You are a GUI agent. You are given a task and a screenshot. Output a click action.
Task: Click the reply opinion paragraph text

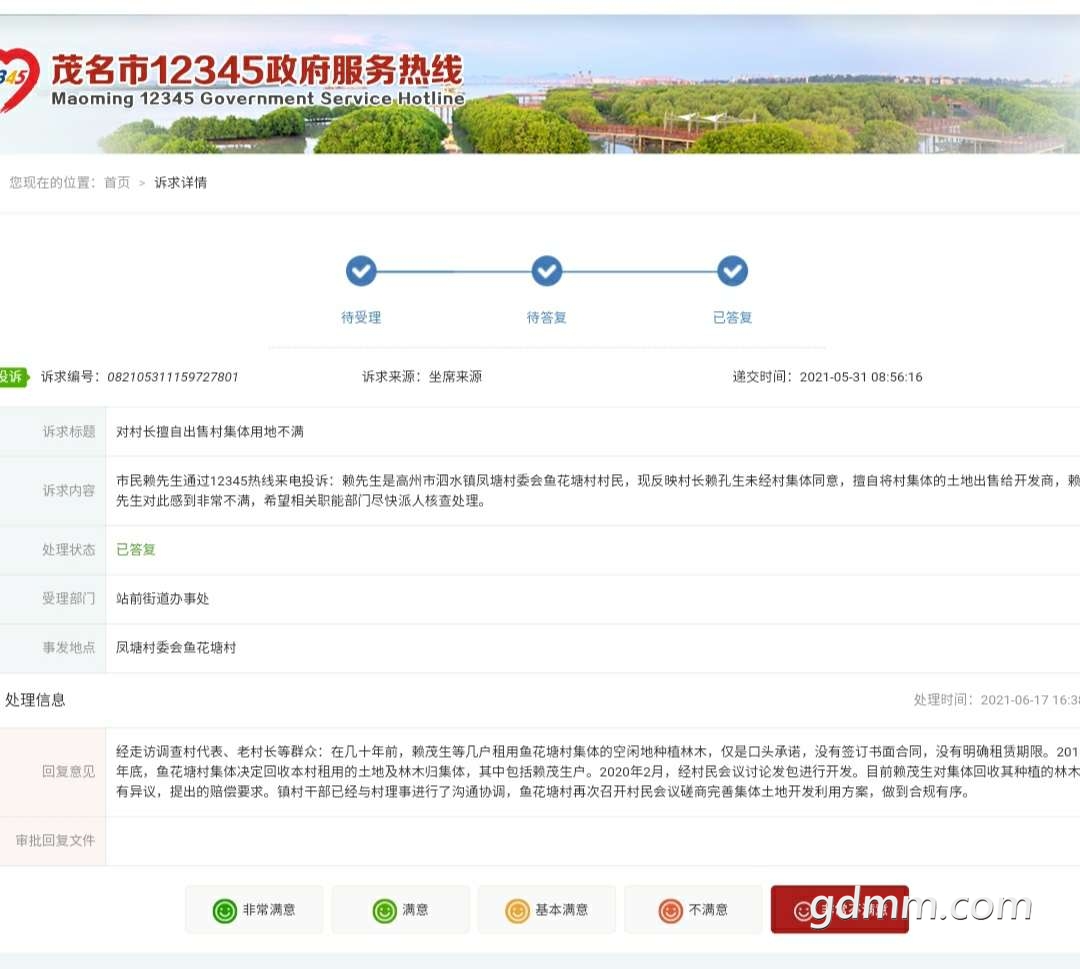click(x=598, y=771)
